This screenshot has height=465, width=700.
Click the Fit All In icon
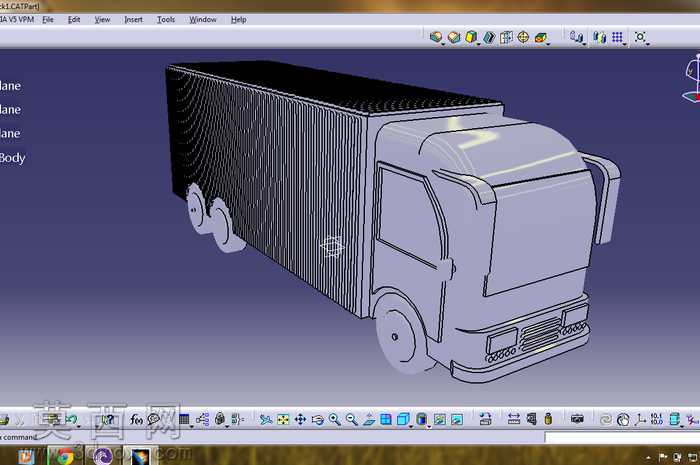283,419
